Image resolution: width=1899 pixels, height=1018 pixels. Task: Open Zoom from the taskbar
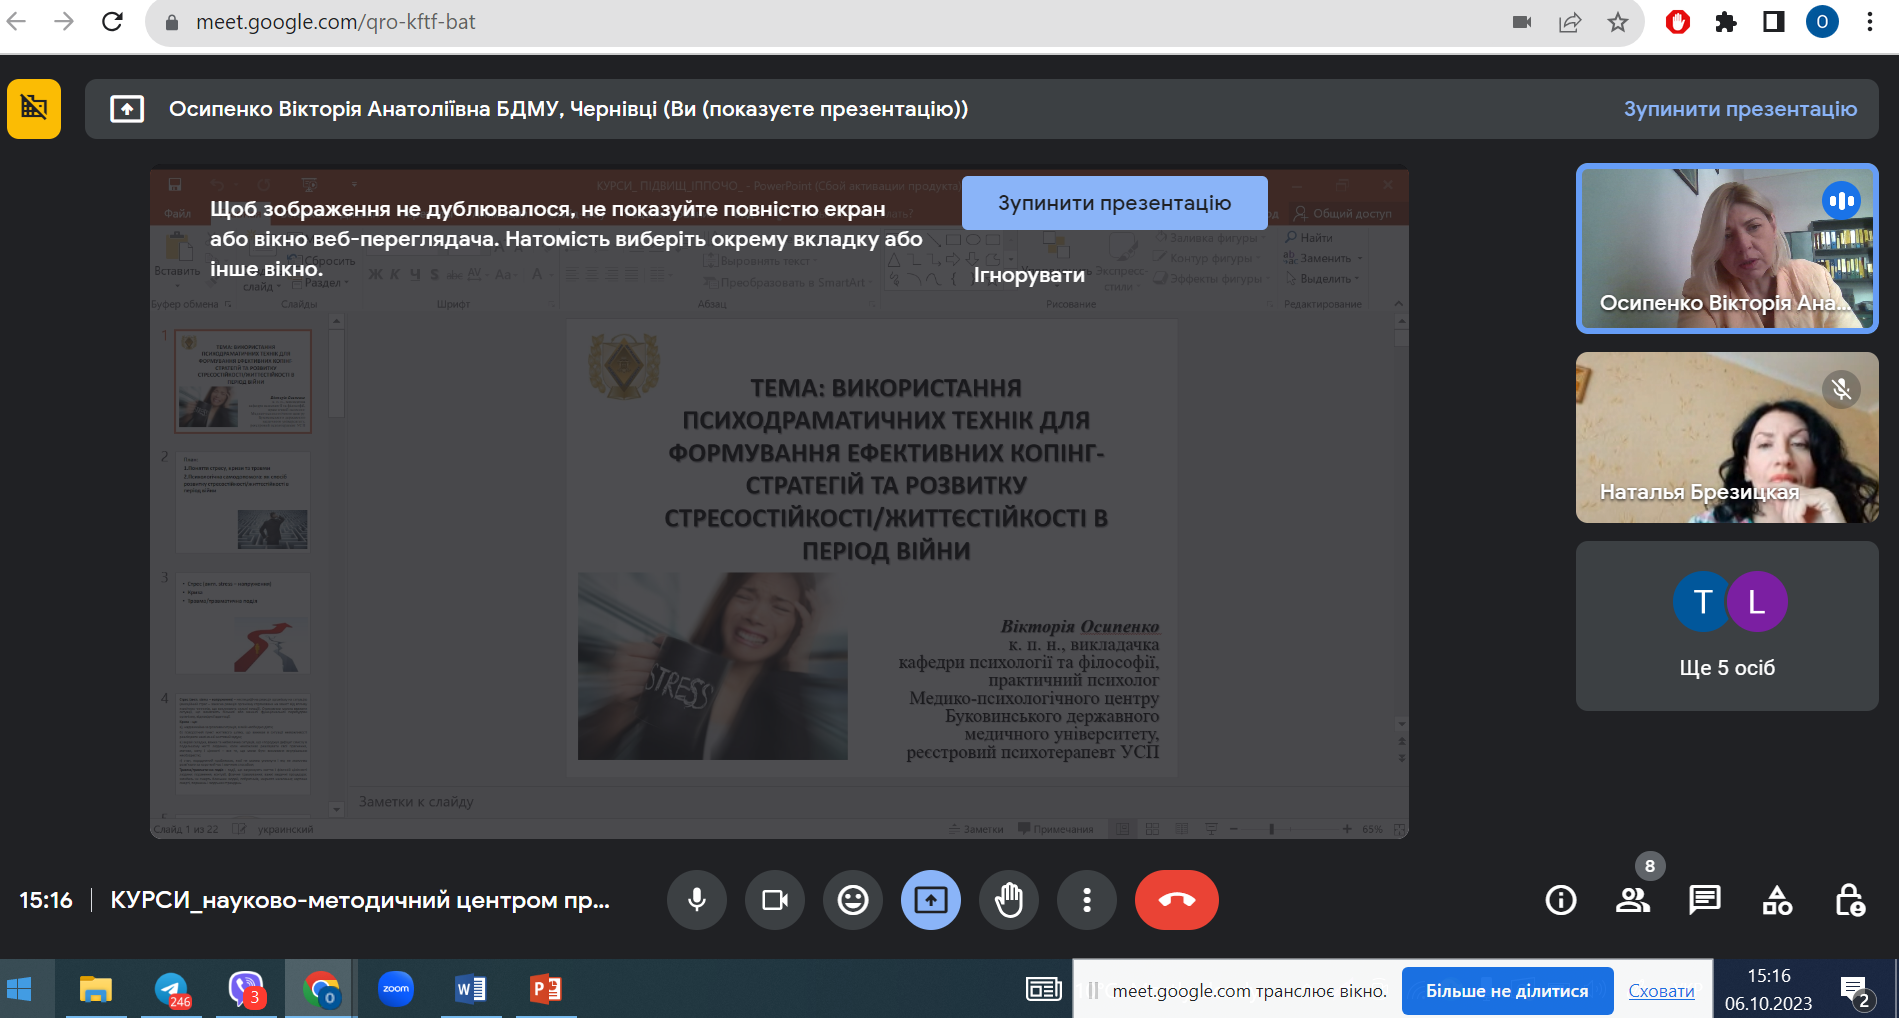[396, 990]
